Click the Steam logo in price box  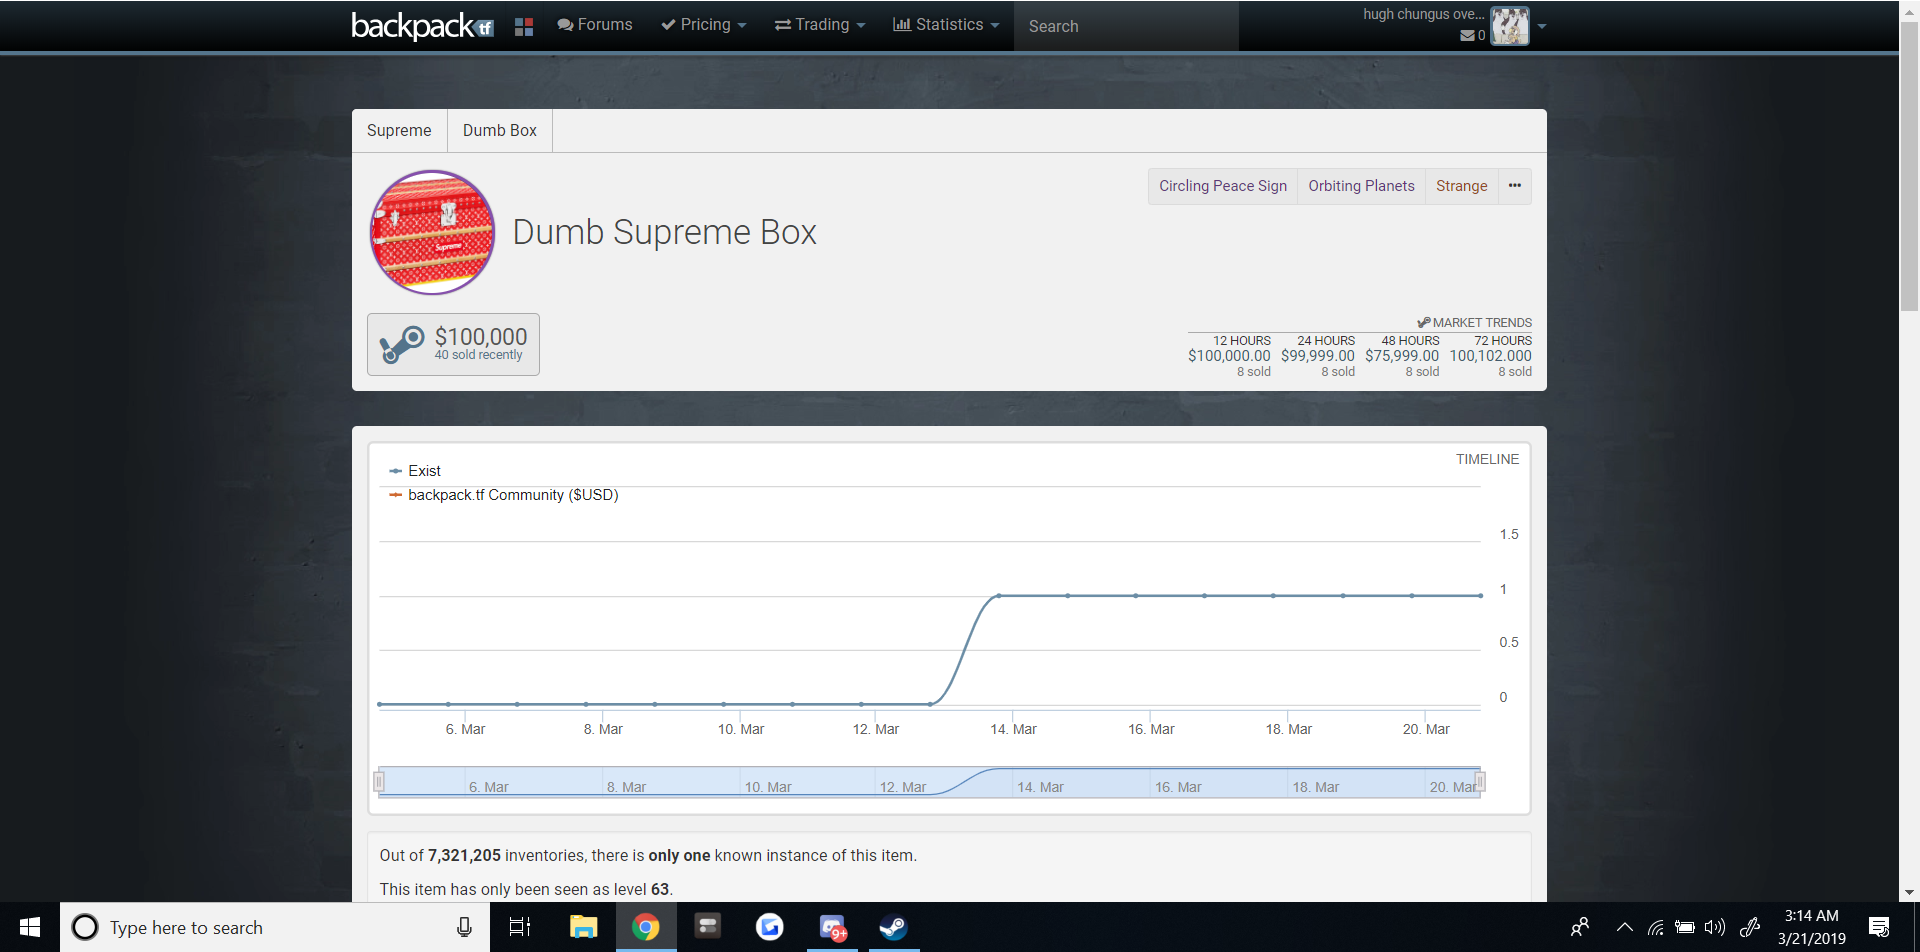click(x=402, y=345)
